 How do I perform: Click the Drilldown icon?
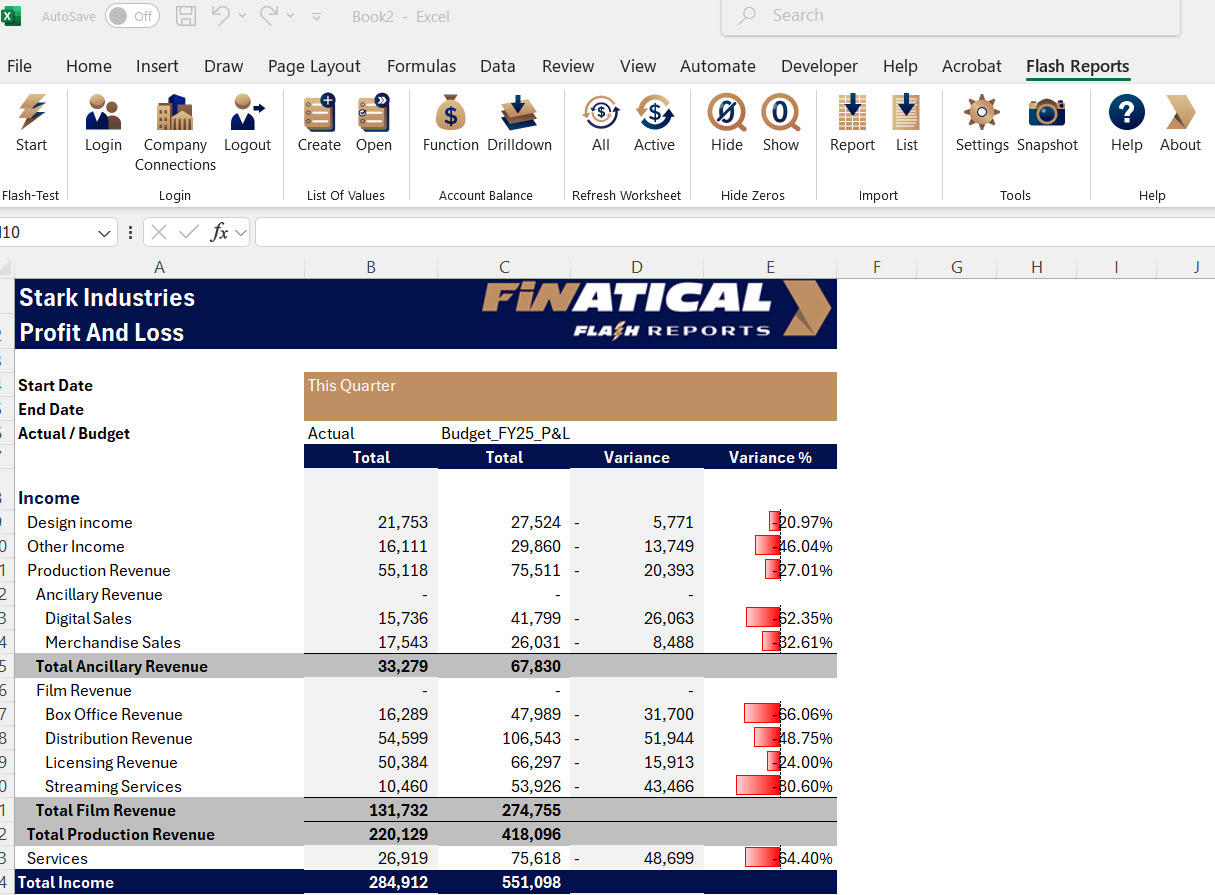pyautogui.click(x=519, y=112)
